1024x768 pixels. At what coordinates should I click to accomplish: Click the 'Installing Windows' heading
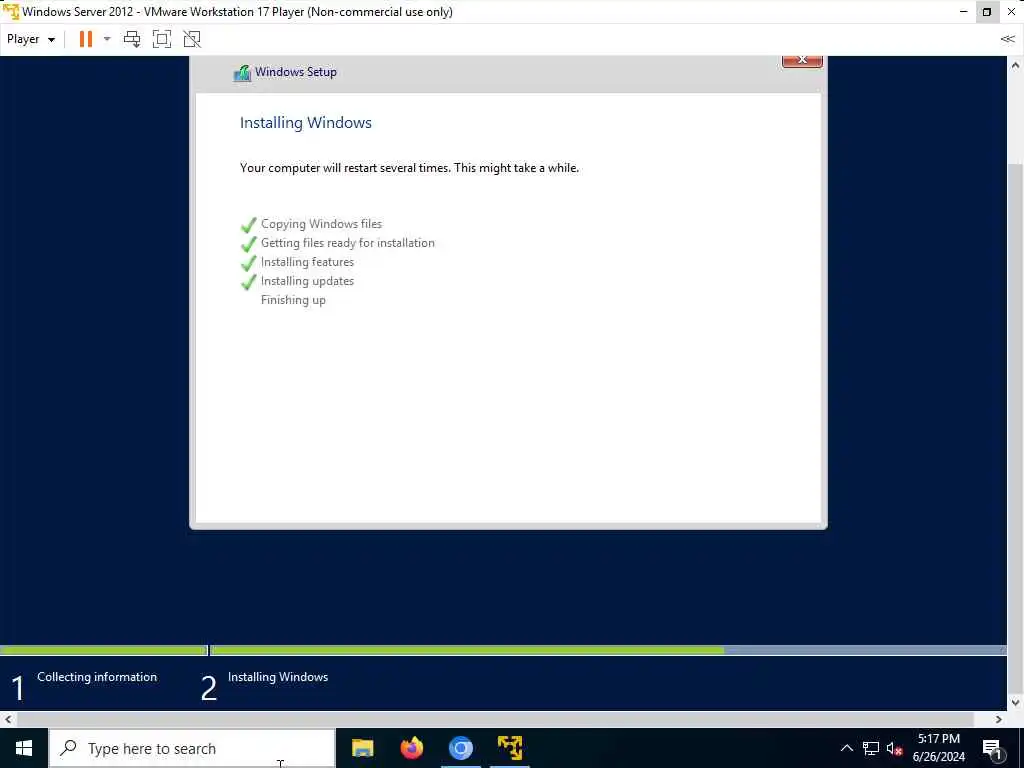coord(306,123)
